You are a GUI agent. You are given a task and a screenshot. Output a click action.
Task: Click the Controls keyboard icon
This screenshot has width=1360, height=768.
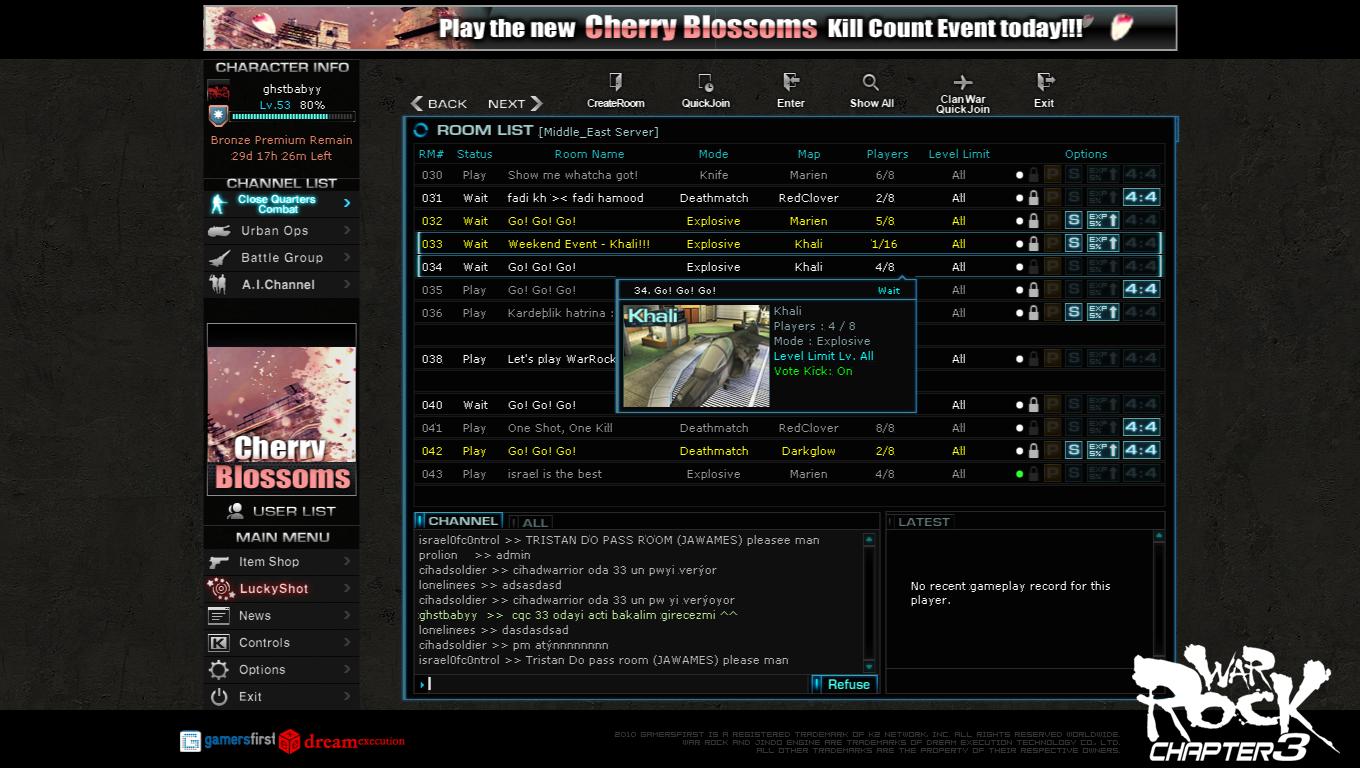coord(219,642)
